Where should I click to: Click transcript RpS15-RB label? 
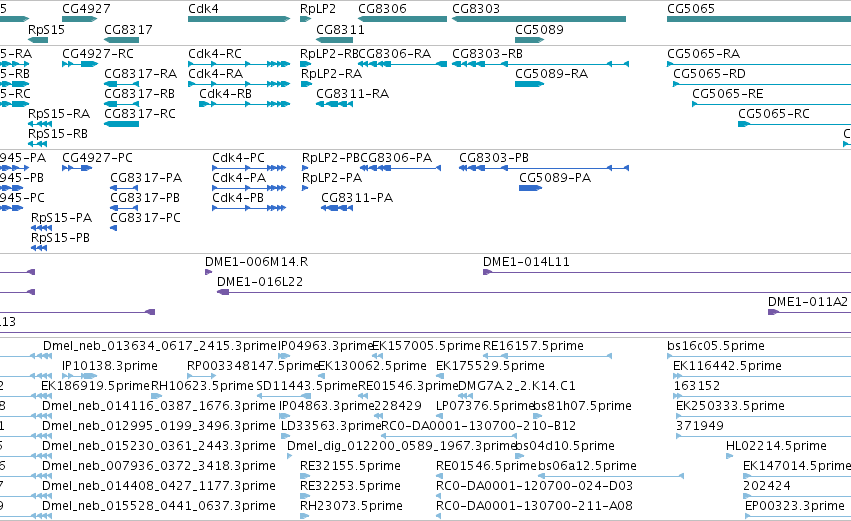[x=58, y=134]
